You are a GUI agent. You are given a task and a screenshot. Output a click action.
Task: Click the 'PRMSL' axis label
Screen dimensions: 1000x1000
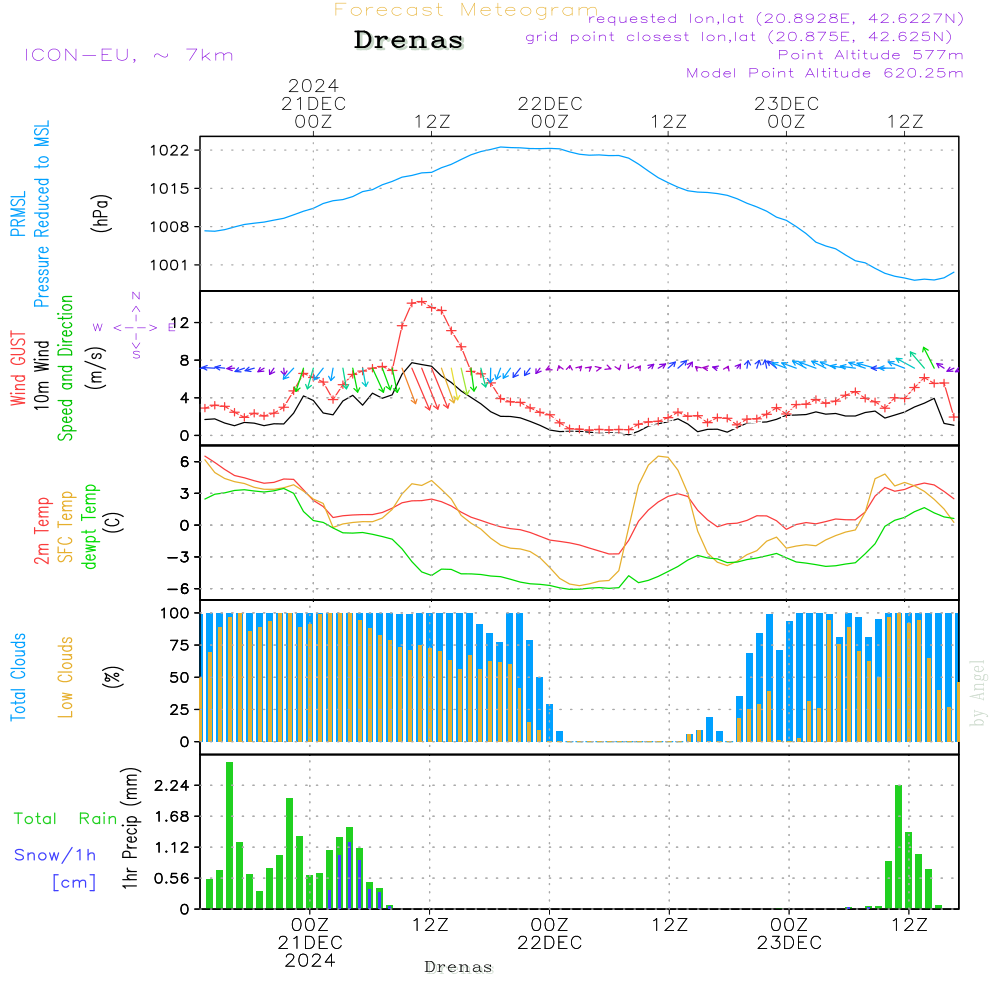[x=18, y=213]
